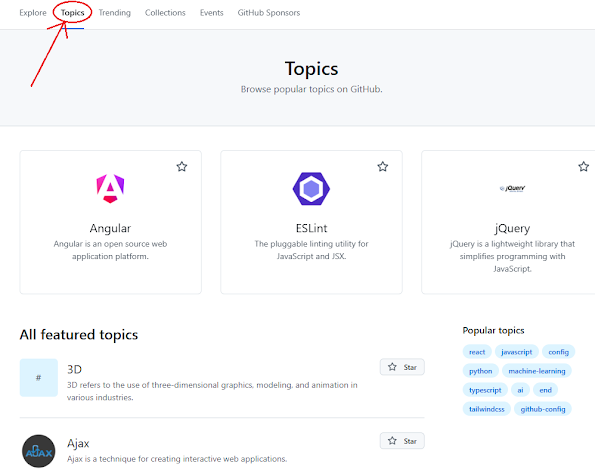Open the Ajax topic heading

[78, 443]
